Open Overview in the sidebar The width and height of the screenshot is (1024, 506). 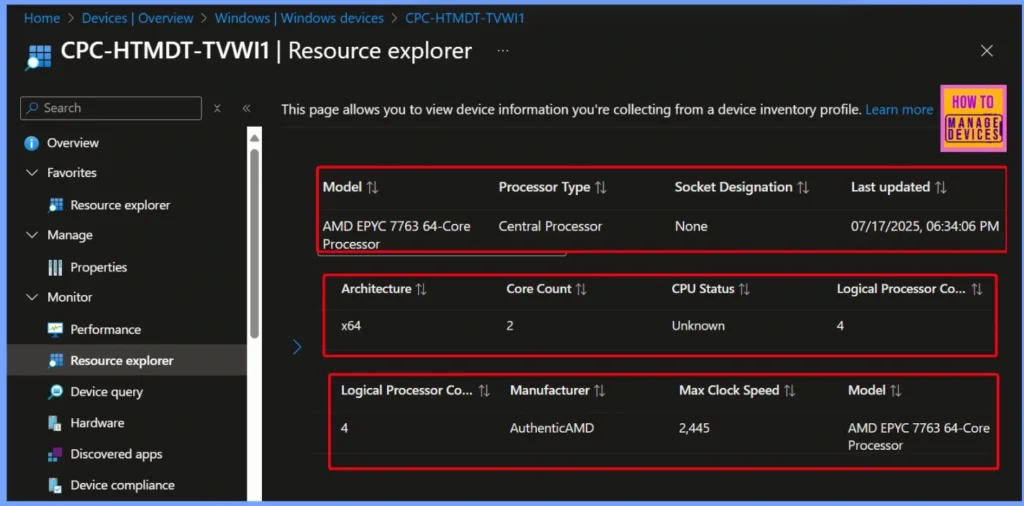pos(72,143)
